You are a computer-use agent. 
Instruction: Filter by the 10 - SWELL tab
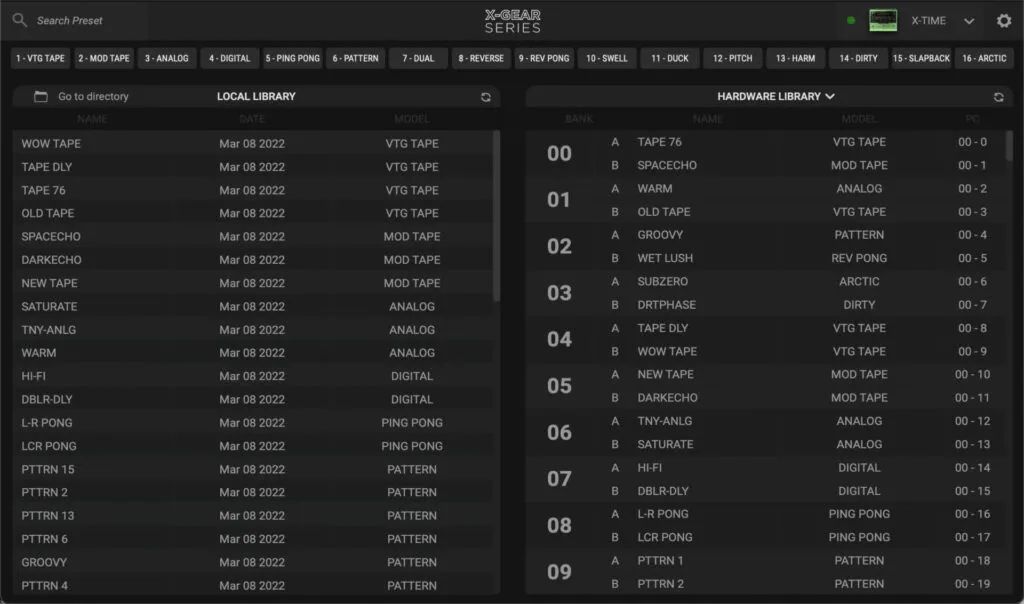[x=607, y=59]
